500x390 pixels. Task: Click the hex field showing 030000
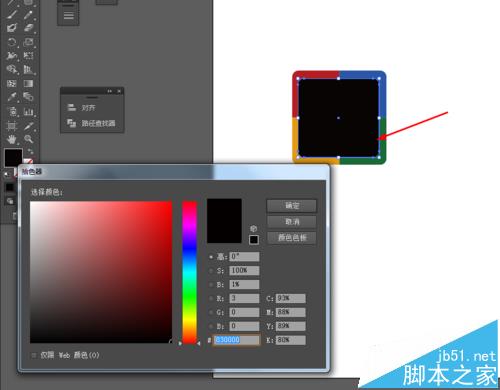pos(237,340)
